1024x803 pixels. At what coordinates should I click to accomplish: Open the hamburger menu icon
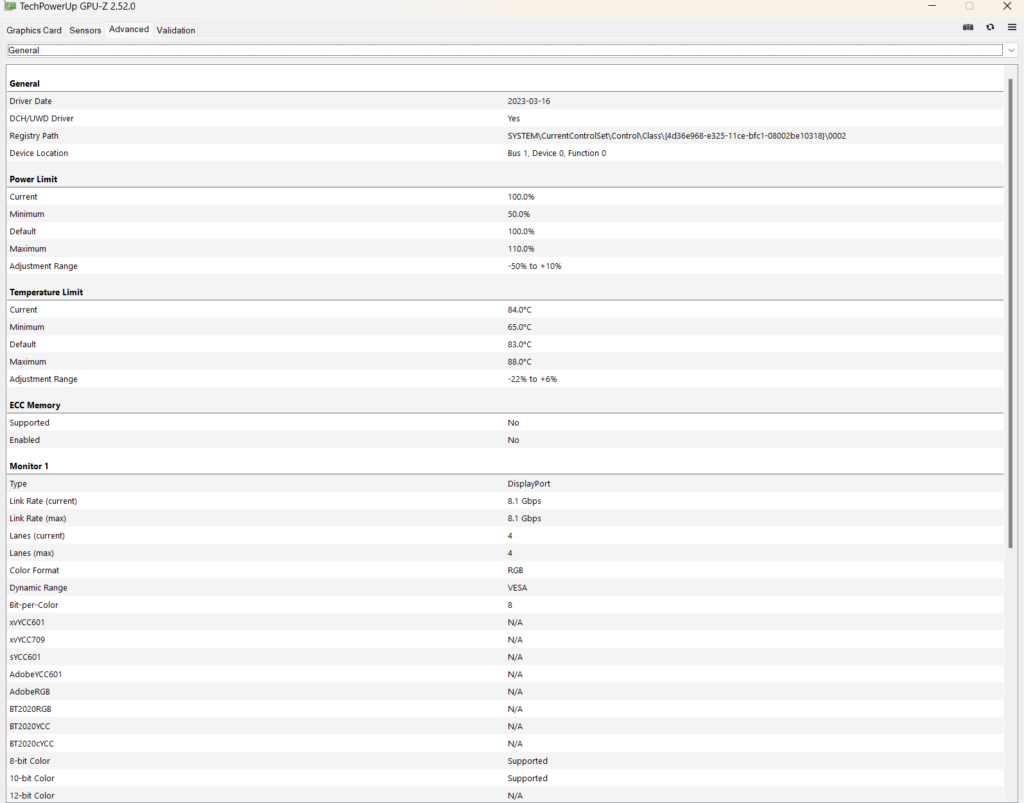(x=1012, y=27)
